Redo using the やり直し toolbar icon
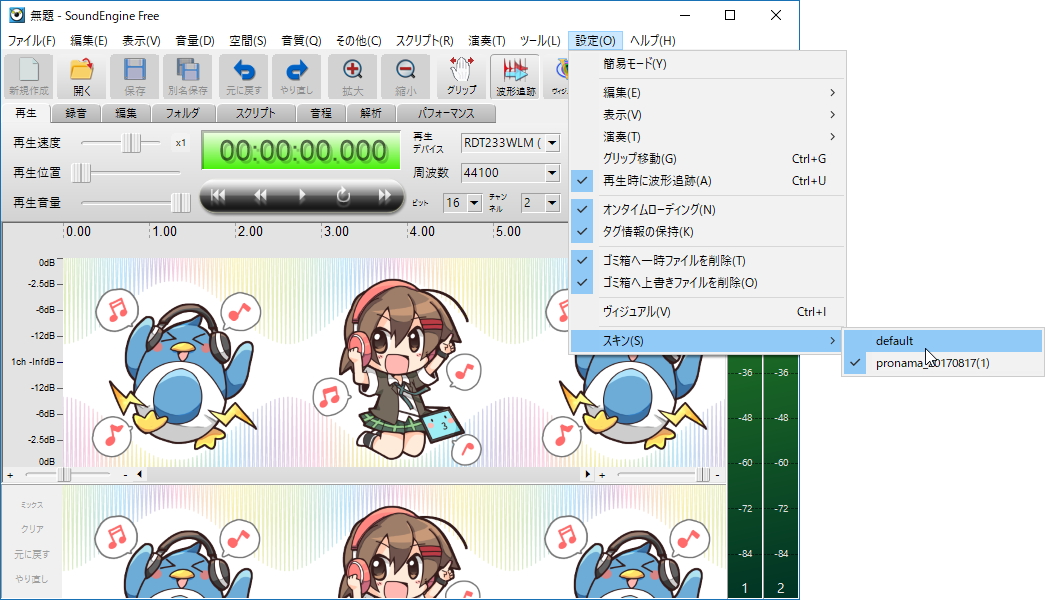The width and height of the screenshot is (1045, 600). pos(296,75)
